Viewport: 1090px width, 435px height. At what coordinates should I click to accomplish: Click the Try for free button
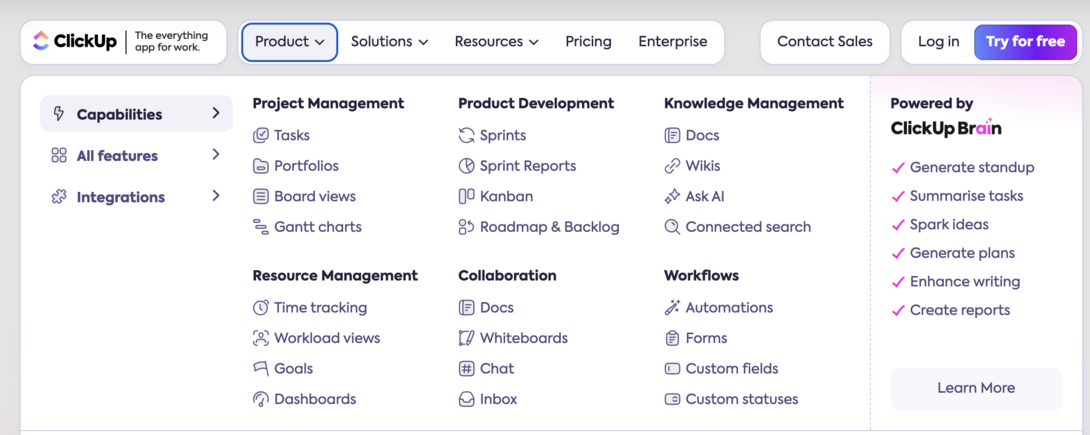[1025, 42]
